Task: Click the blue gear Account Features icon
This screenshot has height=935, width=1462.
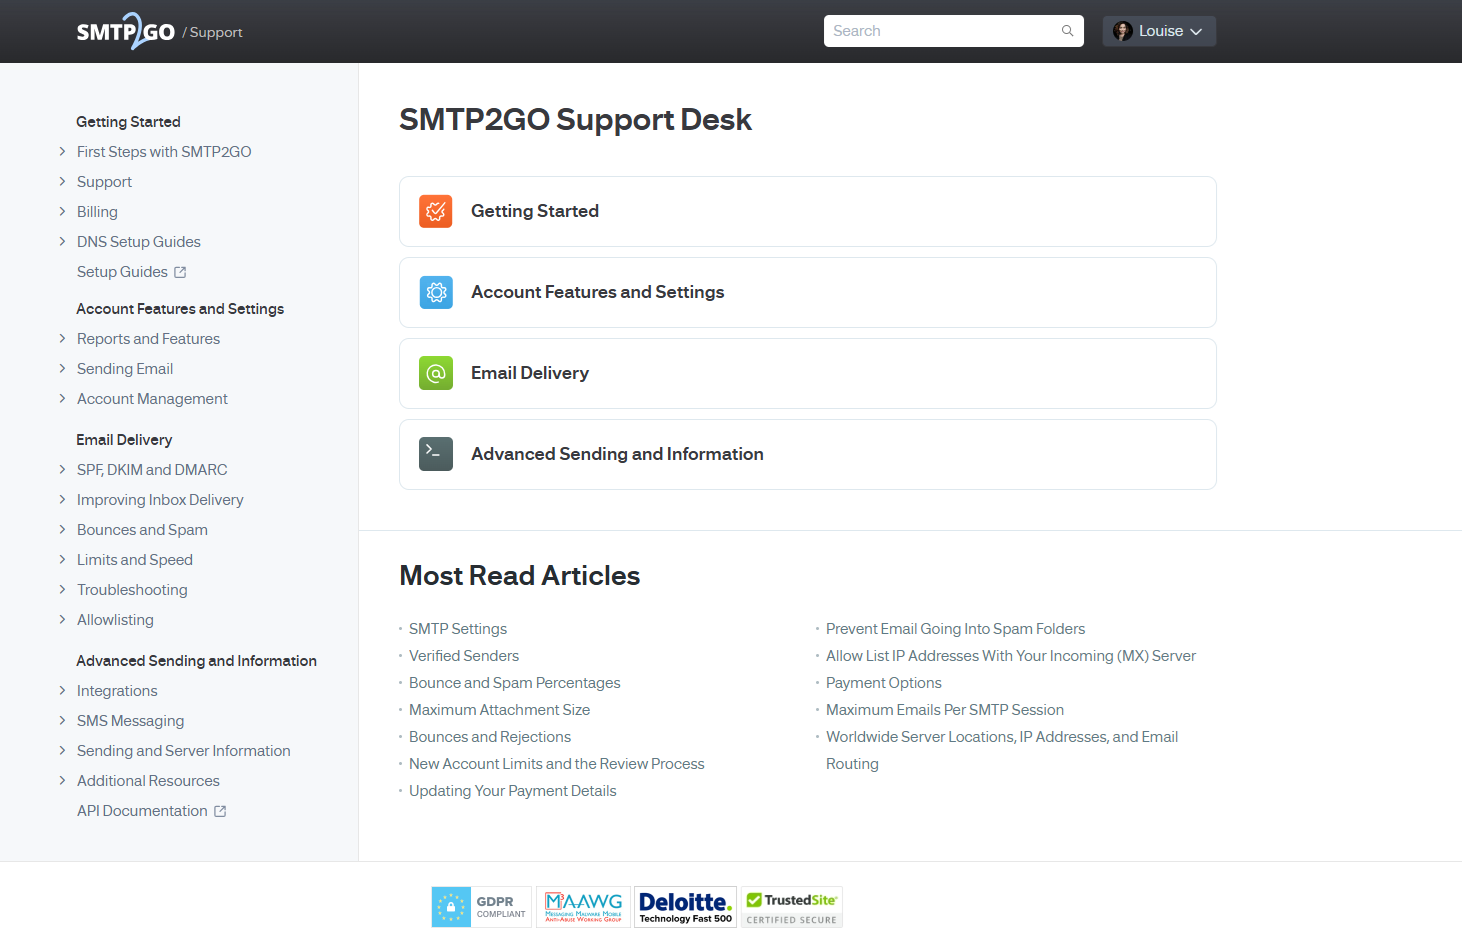Action: click(436, 292)
